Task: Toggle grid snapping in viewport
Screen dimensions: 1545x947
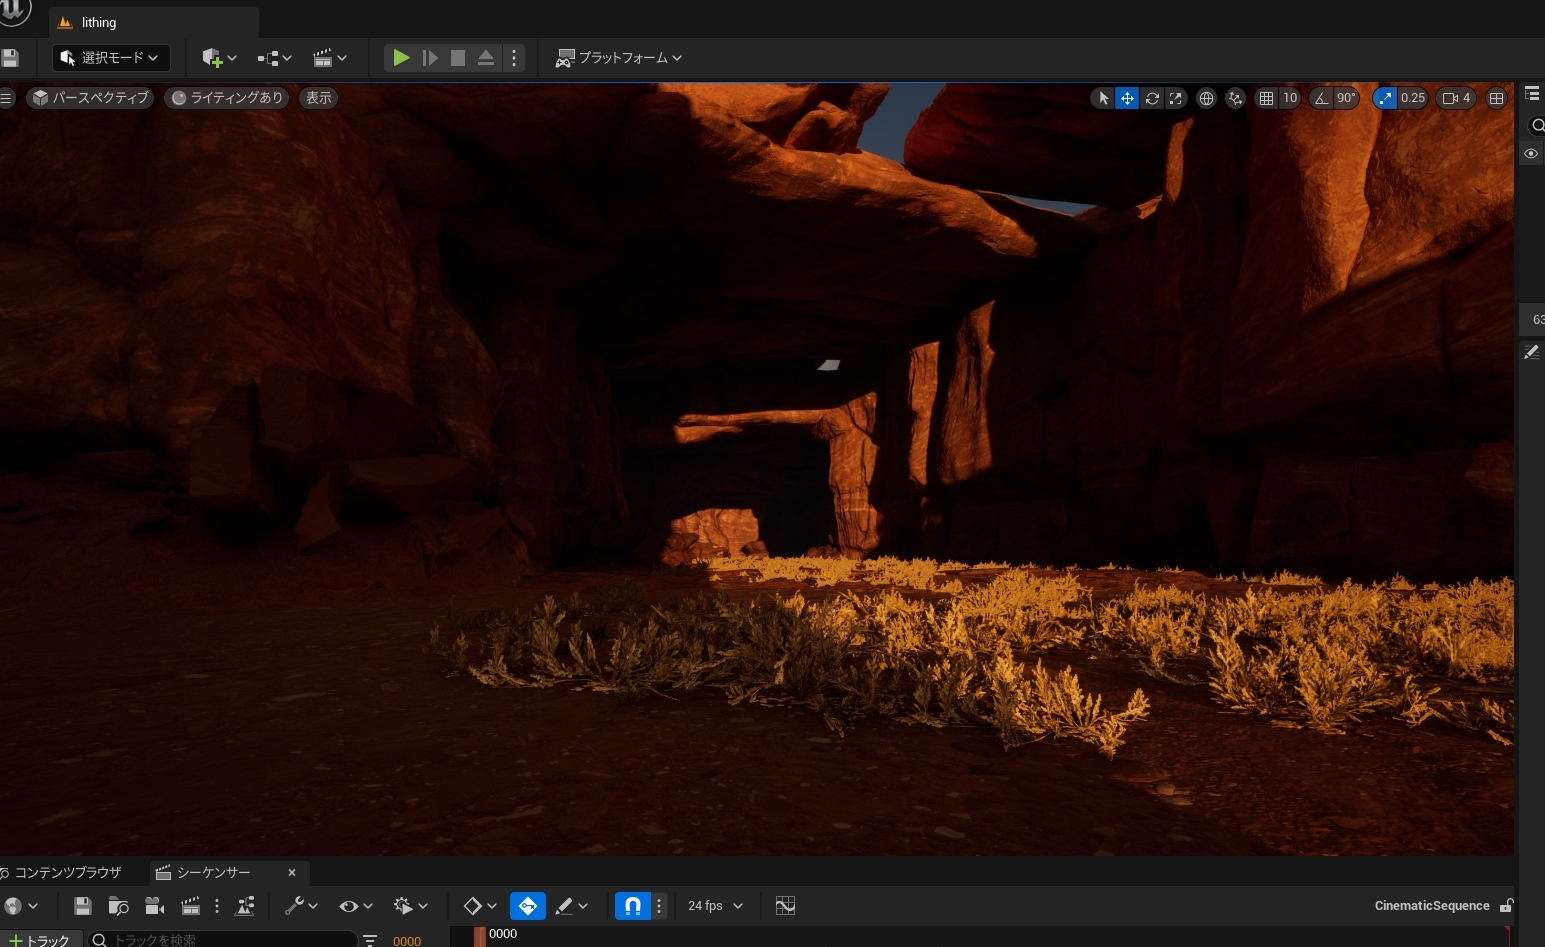Action: [x=1267, y=98]
